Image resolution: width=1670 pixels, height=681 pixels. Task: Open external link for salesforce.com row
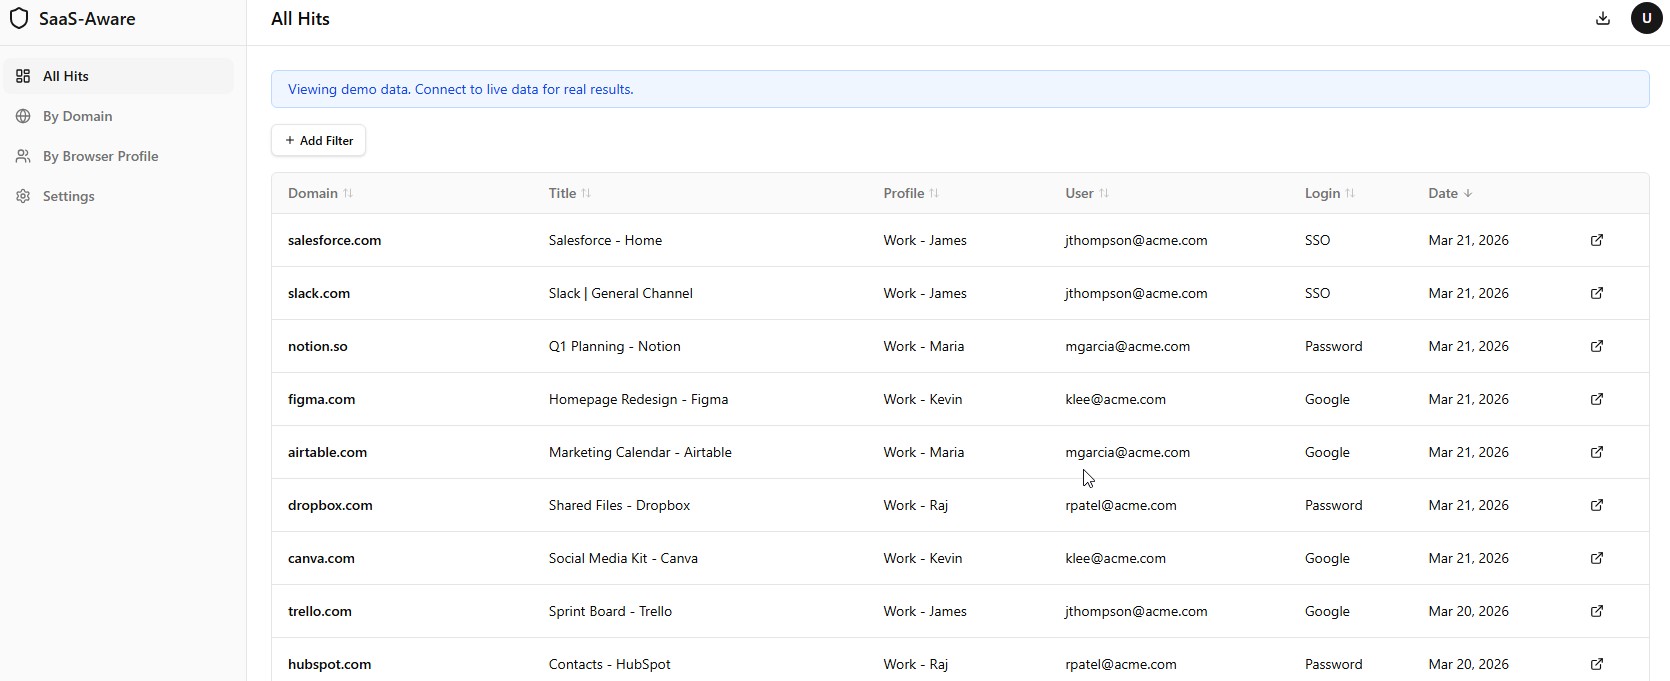click(x=1597, y=240)
